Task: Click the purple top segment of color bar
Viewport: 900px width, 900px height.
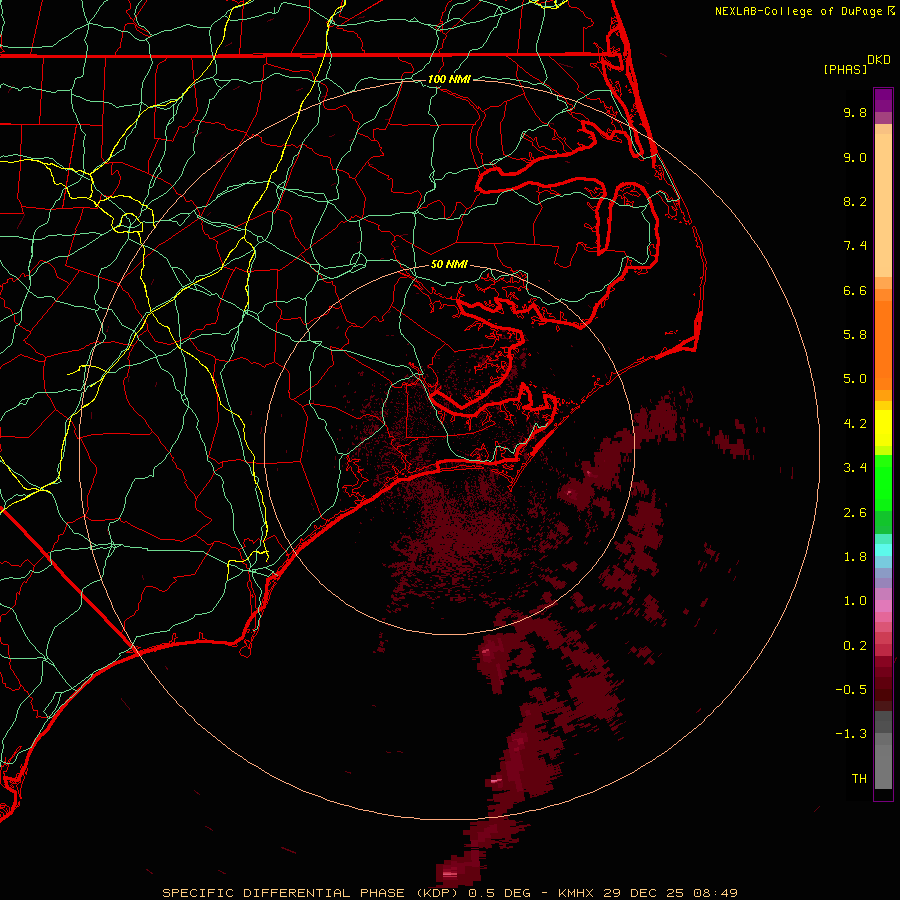Action: click(x=883, y=100)
